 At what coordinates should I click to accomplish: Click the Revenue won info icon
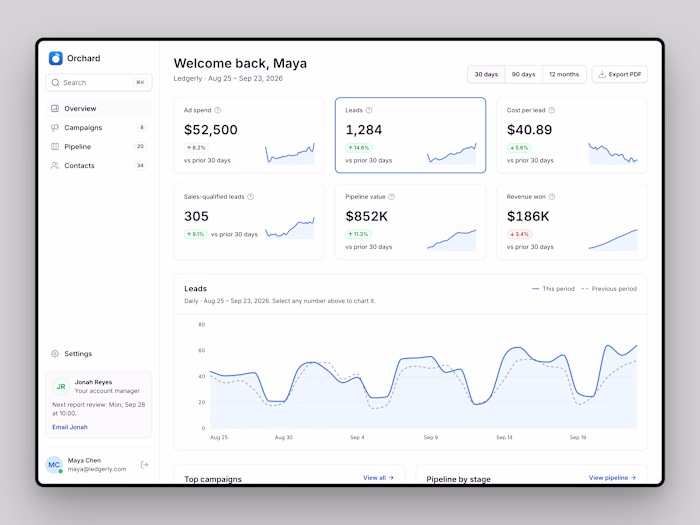(x=552, y=197)
